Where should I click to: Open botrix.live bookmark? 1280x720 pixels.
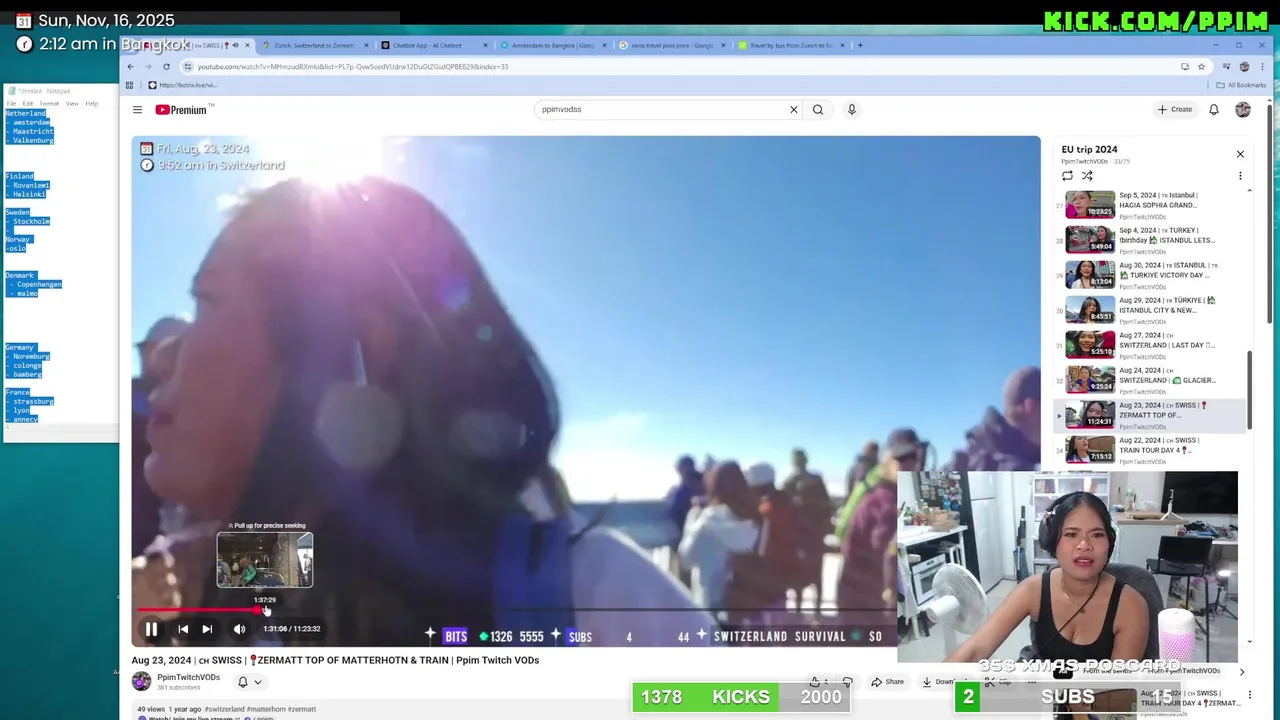pos(182,85)
